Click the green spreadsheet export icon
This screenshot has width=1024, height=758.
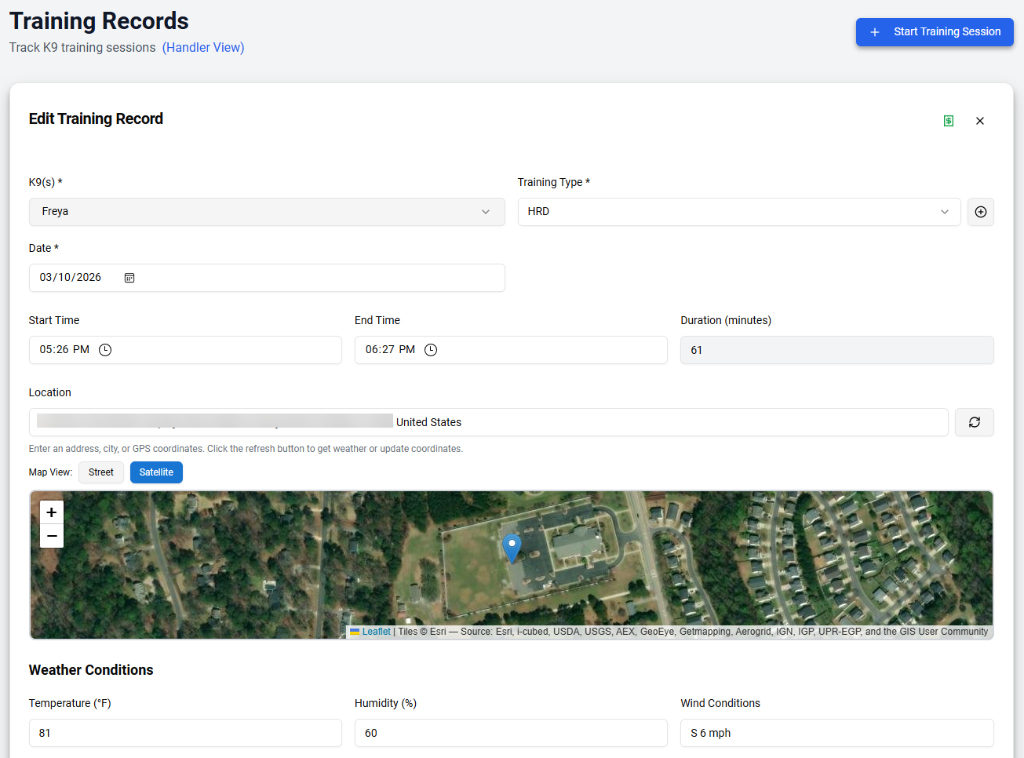point(948,121)
